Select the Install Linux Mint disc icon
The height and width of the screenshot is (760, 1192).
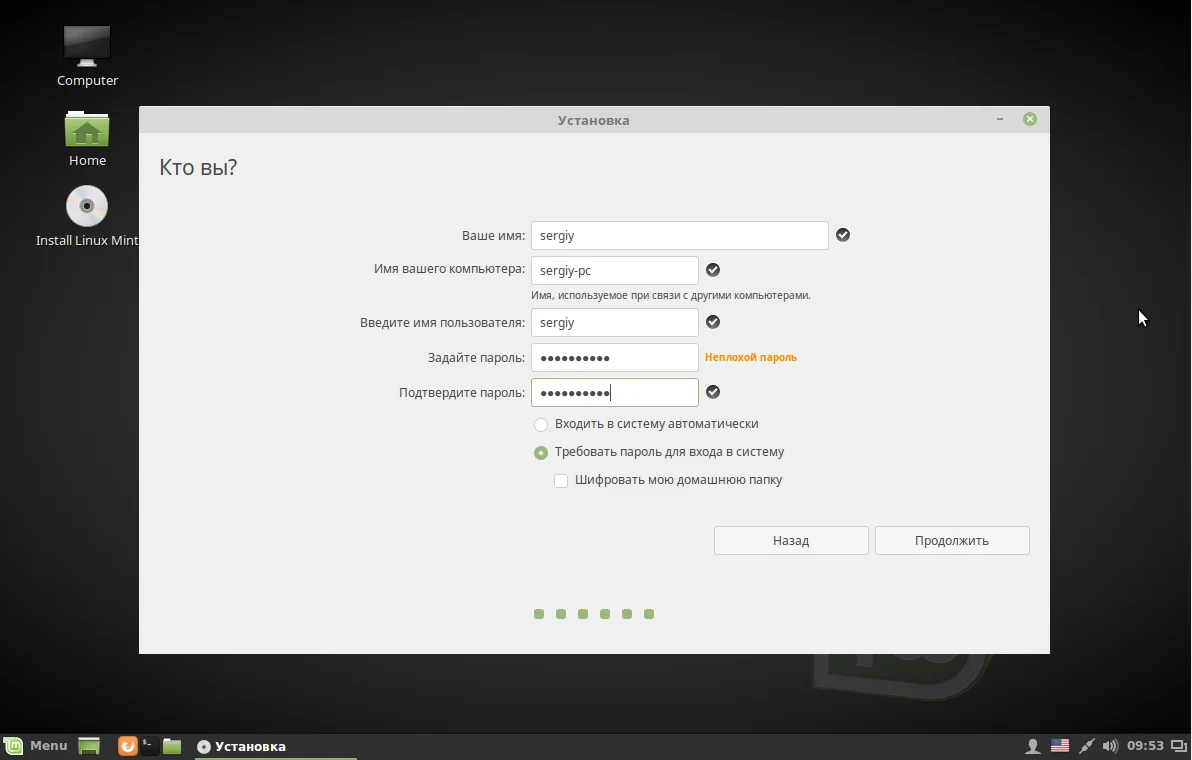click(87, 206)
